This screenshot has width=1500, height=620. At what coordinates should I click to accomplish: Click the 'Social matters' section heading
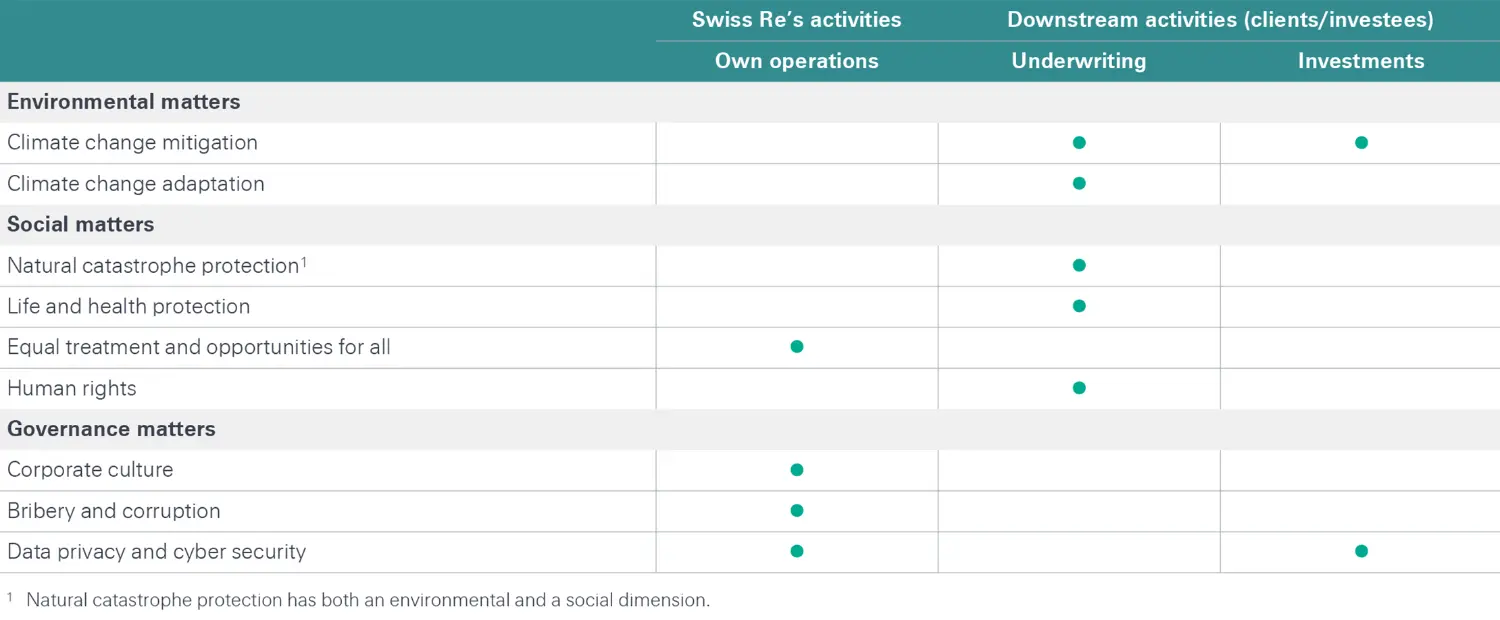[81, 224]
